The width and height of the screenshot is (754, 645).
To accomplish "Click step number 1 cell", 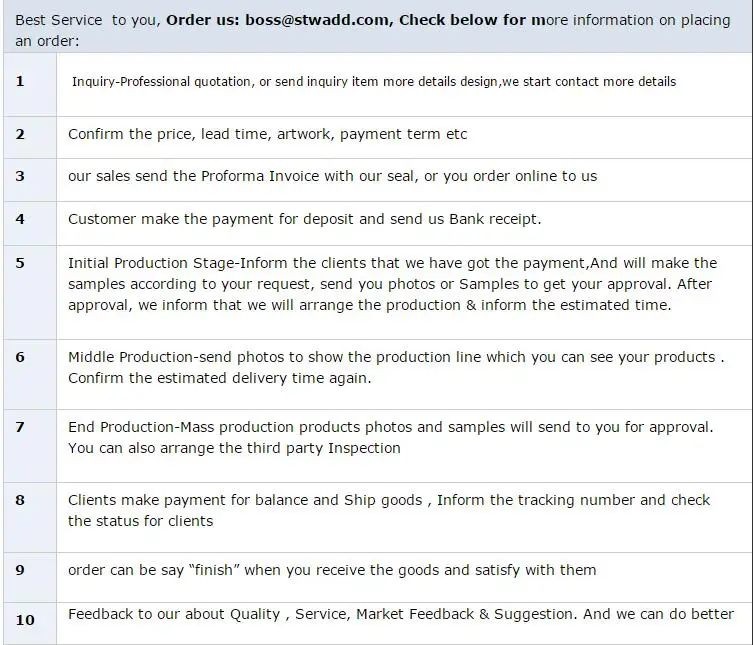I will (30, 85).
